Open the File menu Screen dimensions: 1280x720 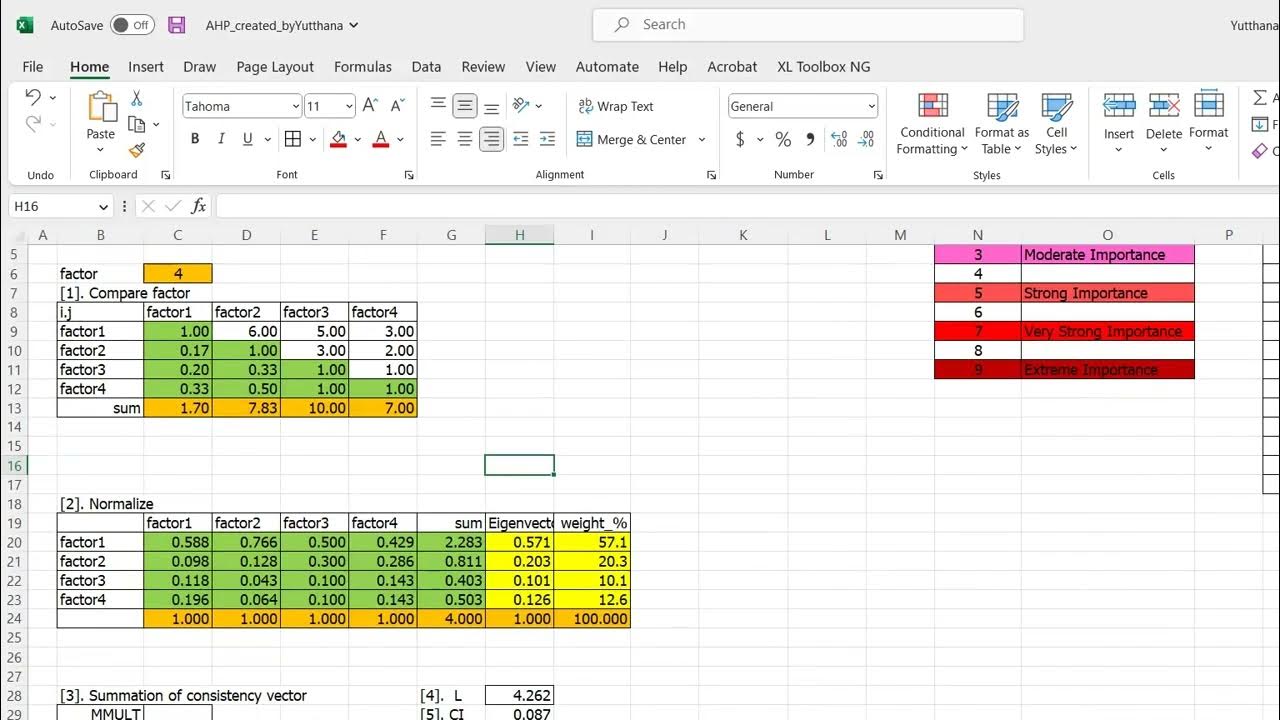click(33, 67)
